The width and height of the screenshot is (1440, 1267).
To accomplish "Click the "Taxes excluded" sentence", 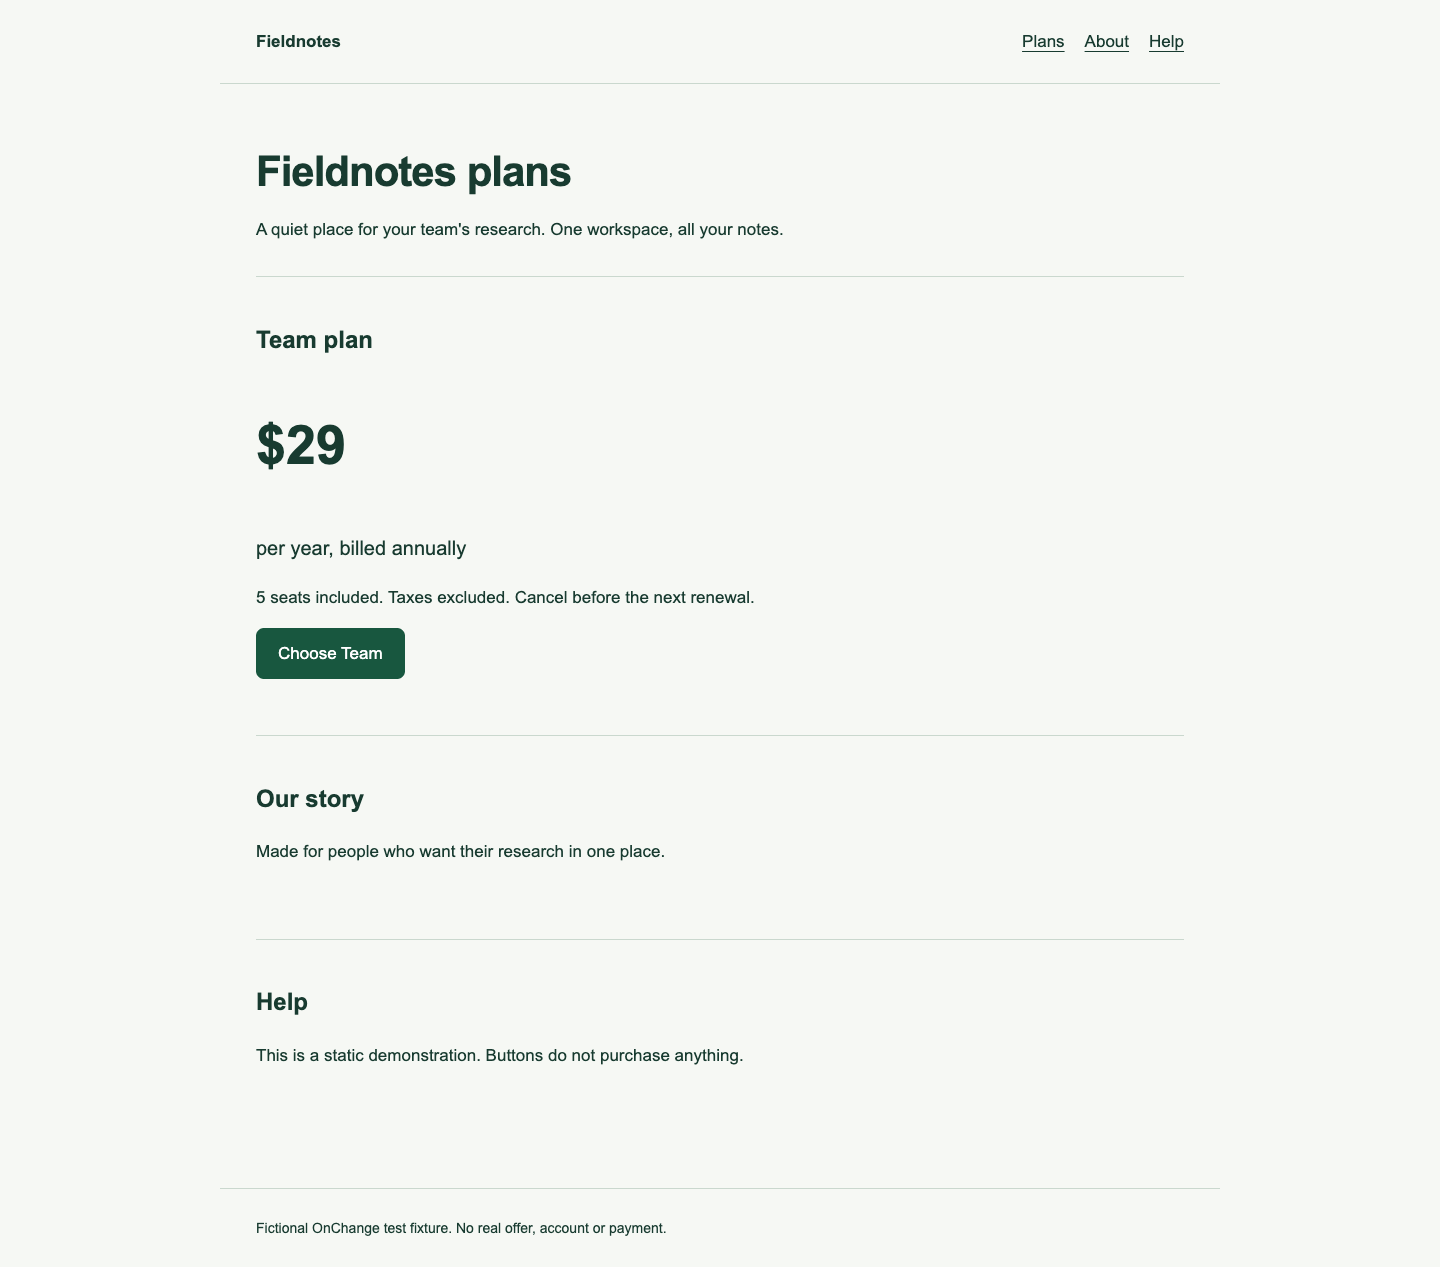I will click(x=449, y=597).
